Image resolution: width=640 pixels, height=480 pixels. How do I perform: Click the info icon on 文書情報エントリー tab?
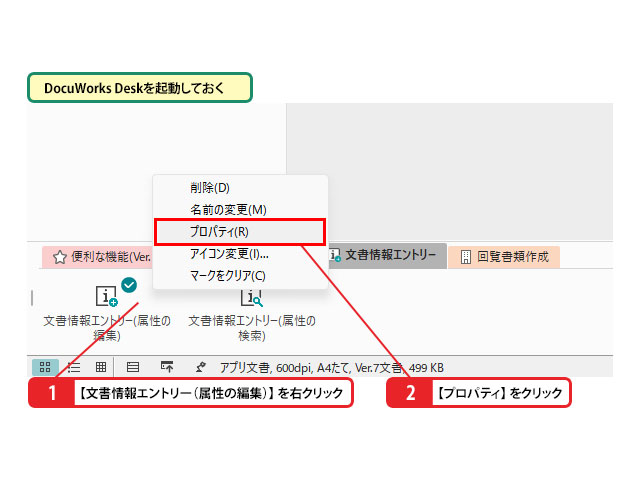pos(335,256)
